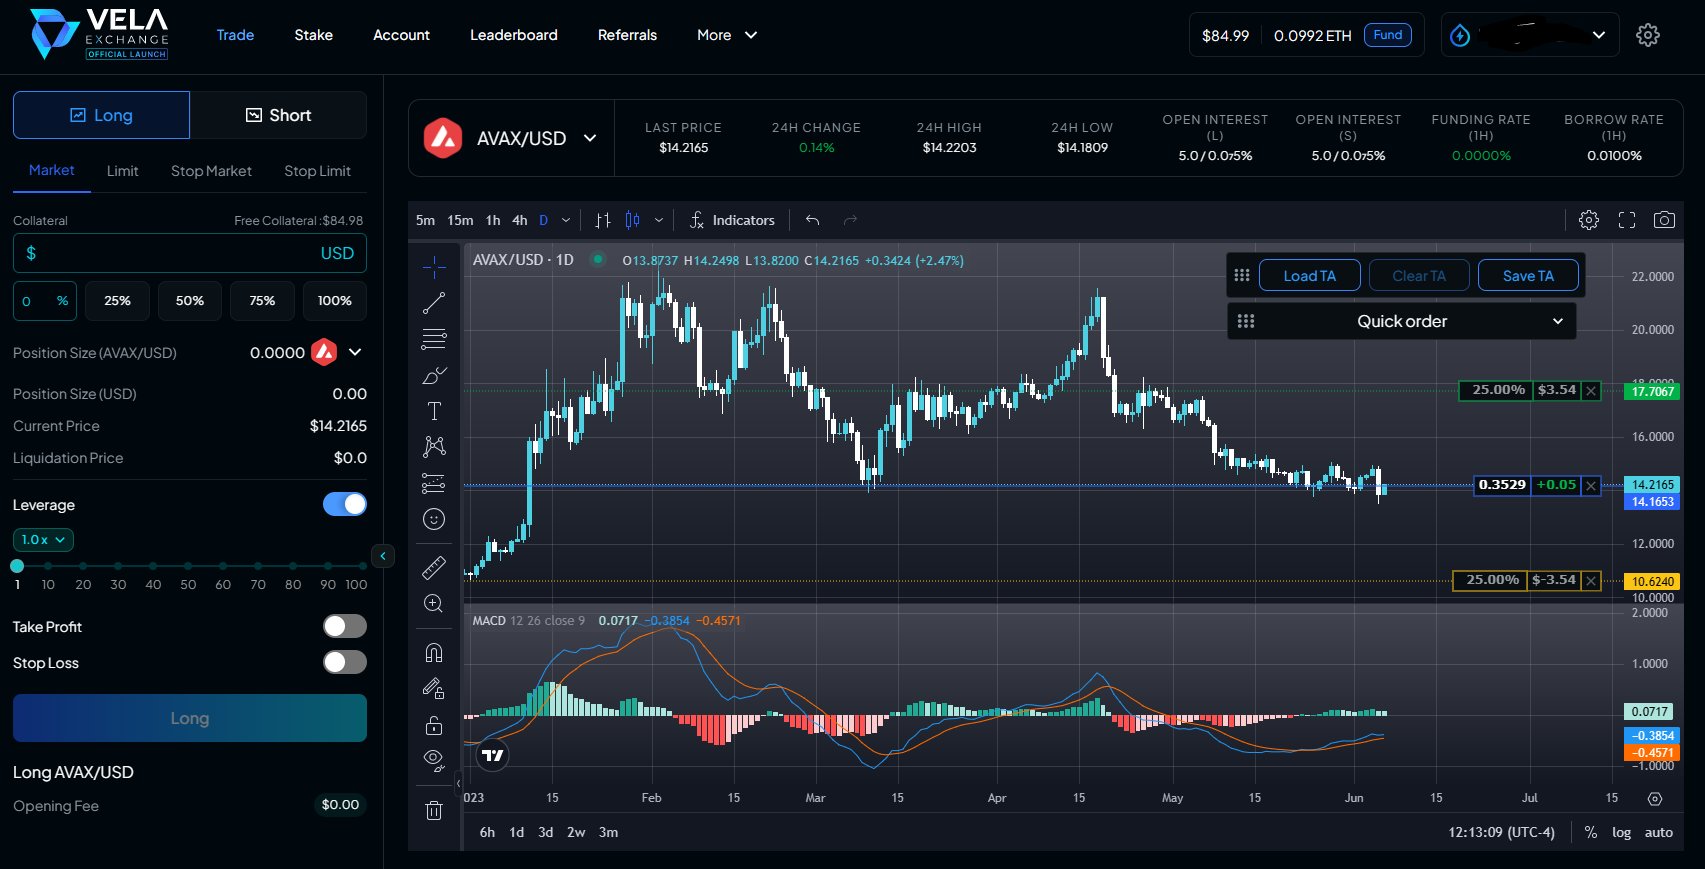Remove the $3.54 take profit line
Viewport: 1705px width, 869px height.
1591,391
